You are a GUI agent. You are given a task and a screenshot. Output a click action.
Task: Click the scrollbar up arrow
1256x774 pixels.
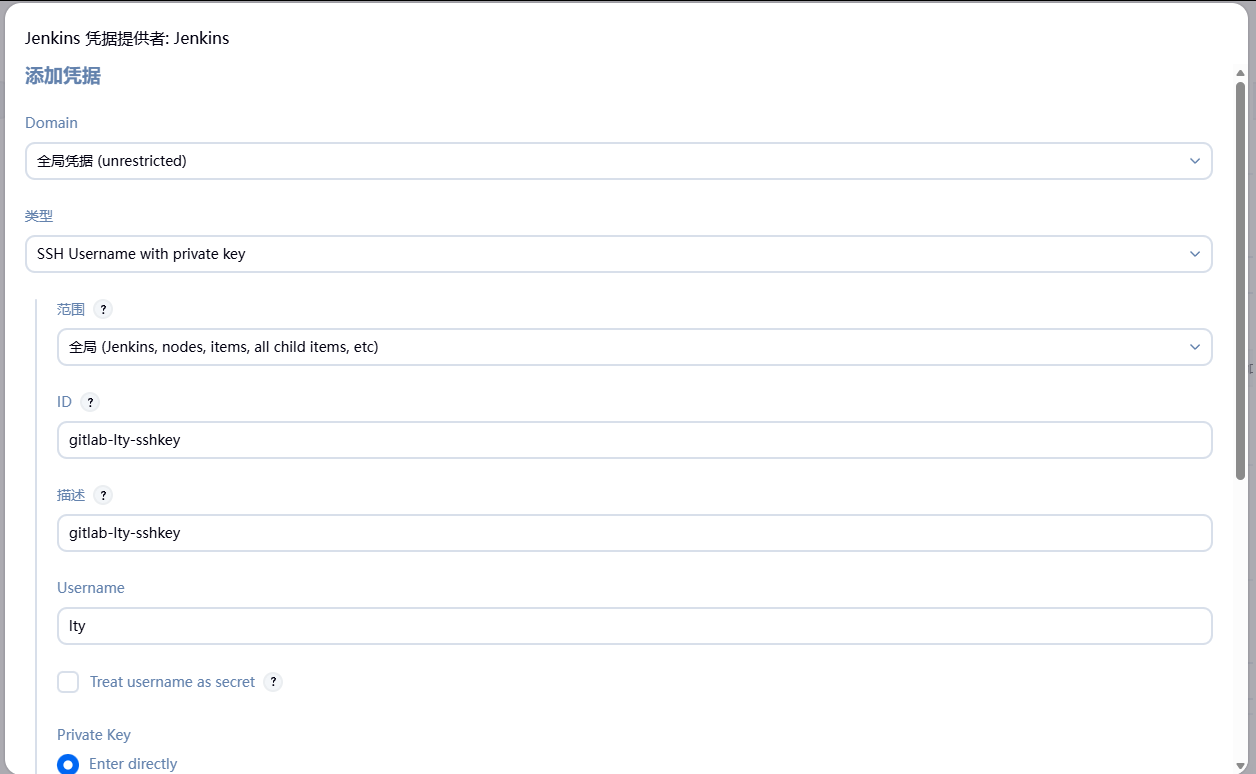click(1241, 72)
